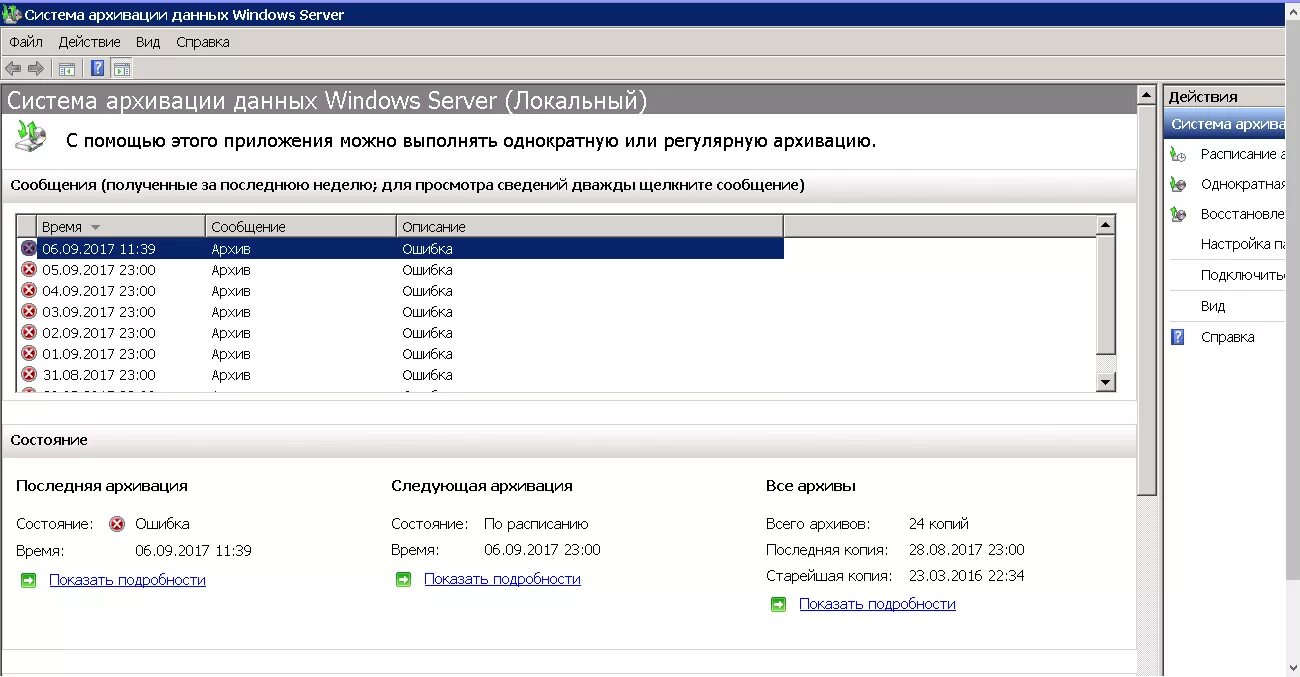The width and height of the screenshot is (1300, 677).
Task: Click the 28.08.2017 23:00 last copy value
Action: click(966, 549)
